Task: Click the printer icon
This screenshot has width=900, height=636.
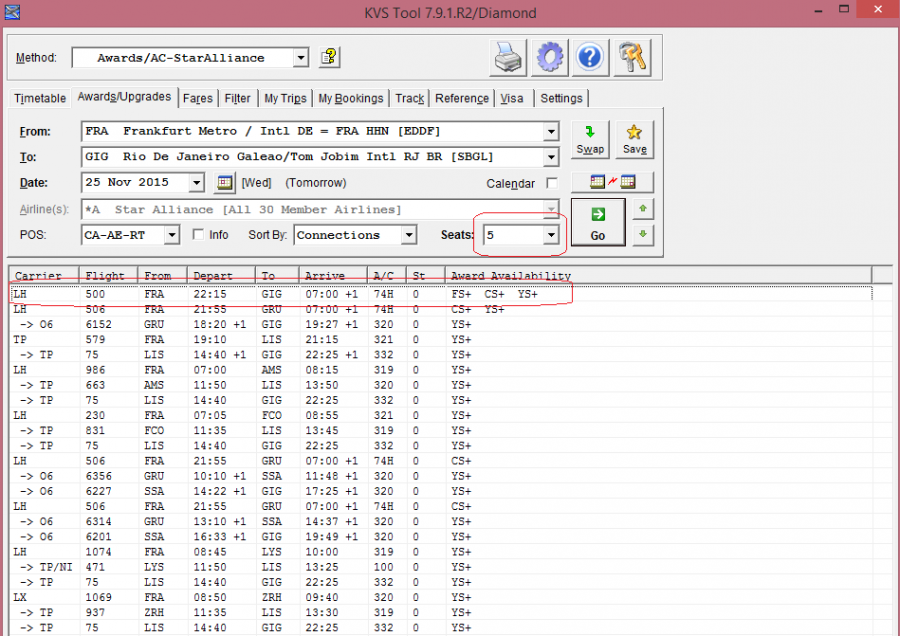Action: (508, 58)
